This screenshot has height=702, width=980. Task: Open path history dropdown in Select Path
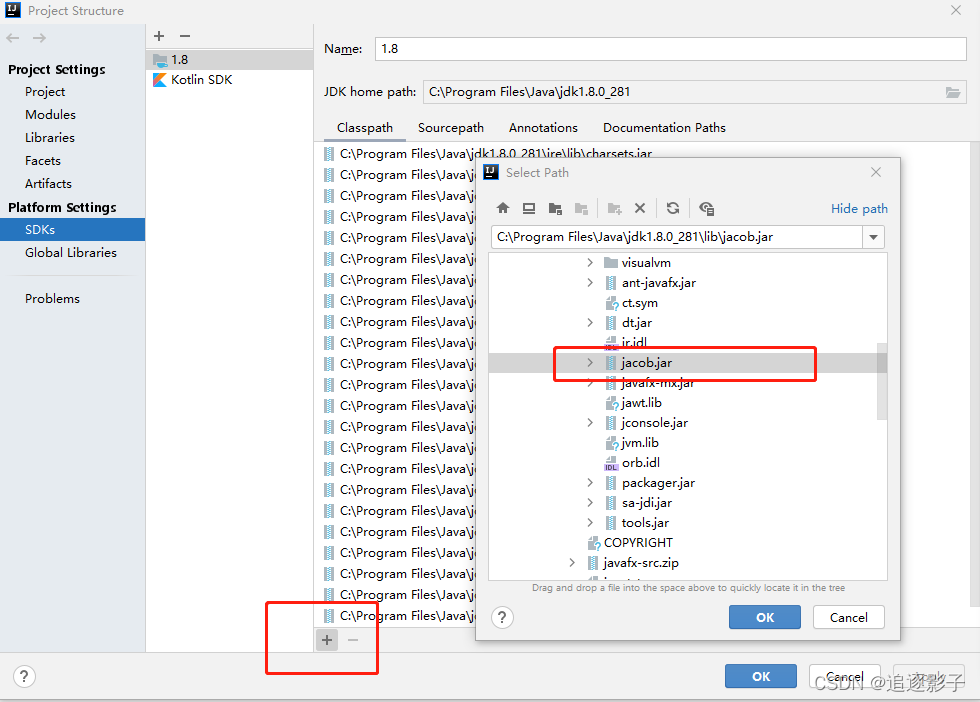[874, 237]
